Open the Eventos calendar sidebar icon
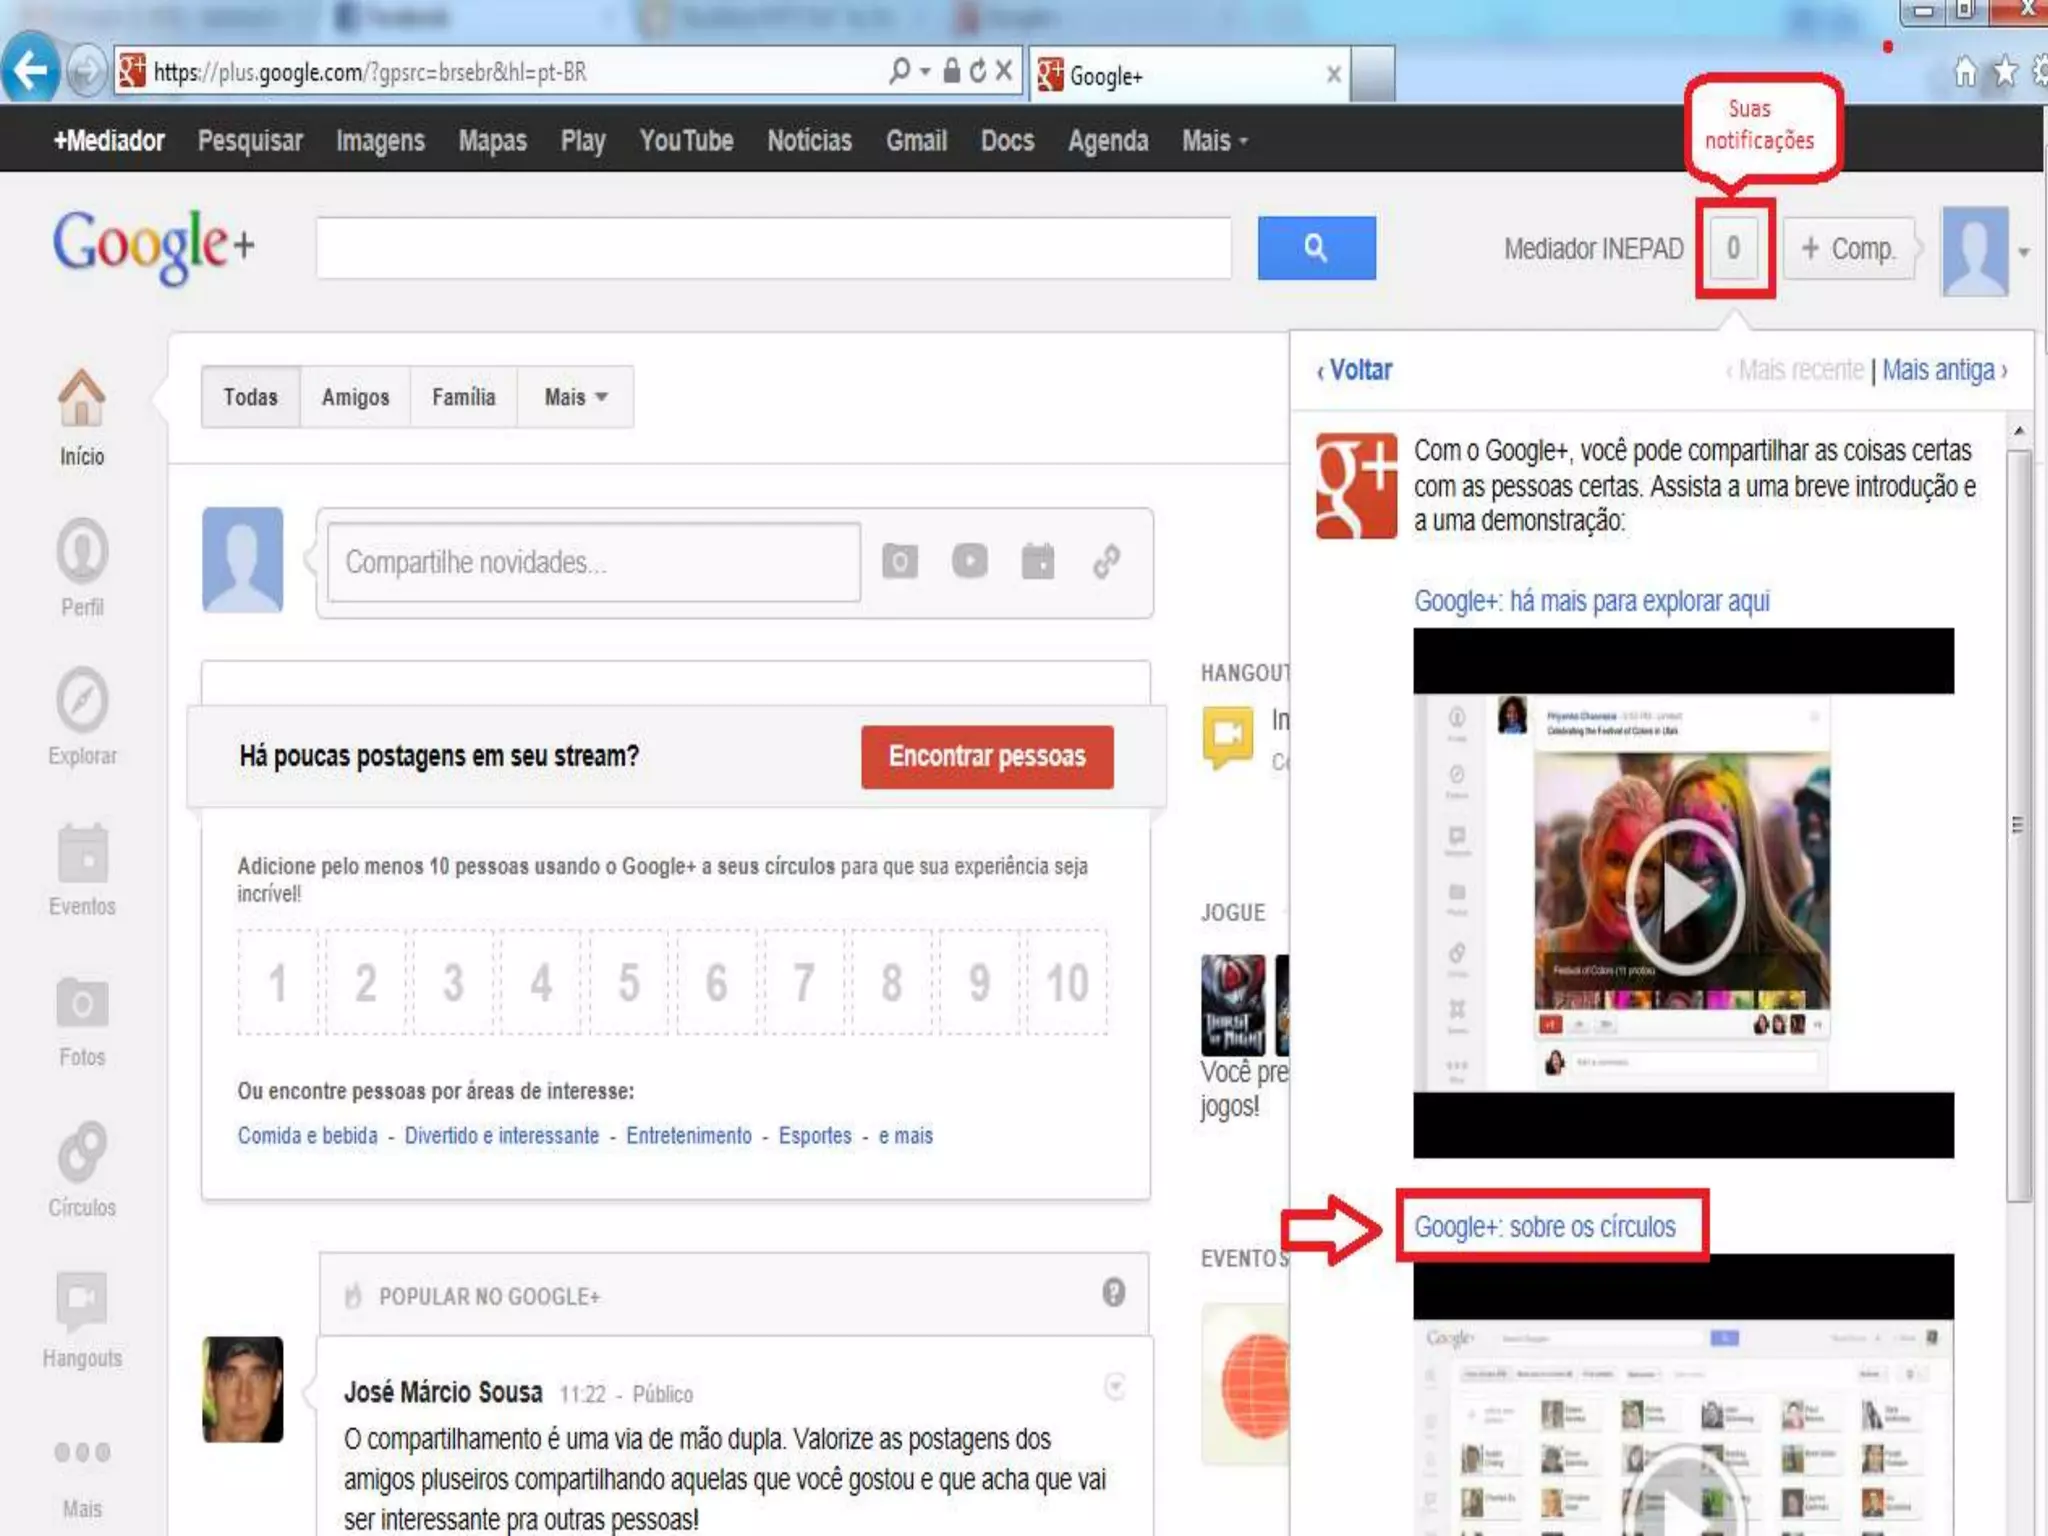Image resolution: width=2048 pixels, height=1536 pixels. (x=81, y=853)
